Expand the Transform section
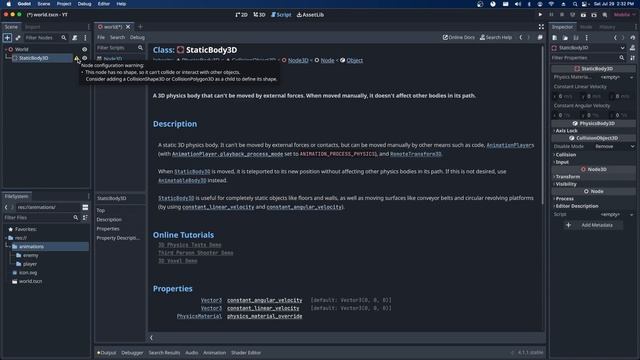Image resolution: width=640 pixels, height=360 pixels. (567, 177)
